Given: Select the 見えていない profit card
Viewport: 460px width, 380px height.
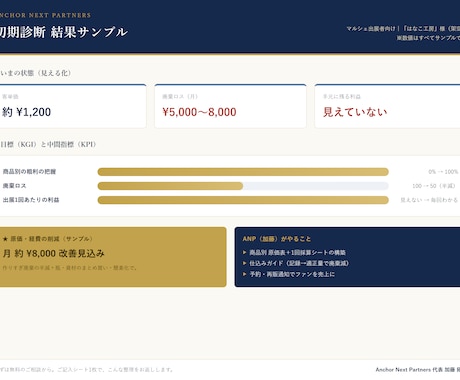Looking at the screenshot, I should click(x=387, y=106).
